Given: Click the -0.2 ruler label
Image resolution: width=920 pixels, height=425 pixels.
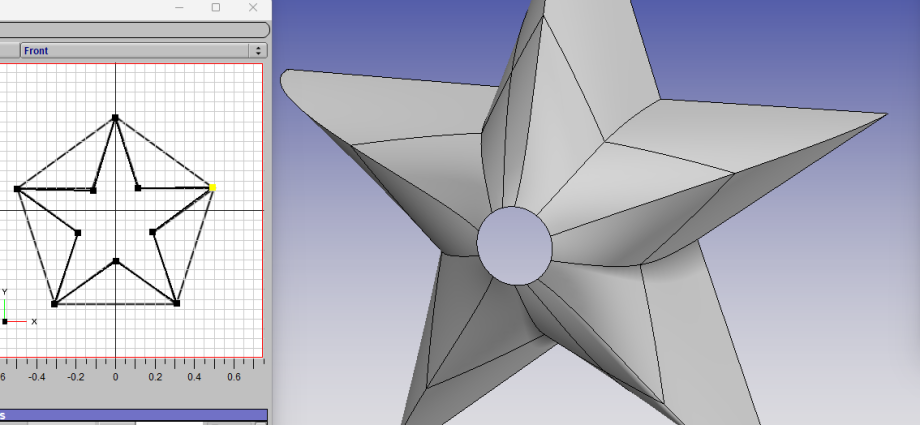Looking at the screenshot, I should pyautogui.click(x=76, y=377).
